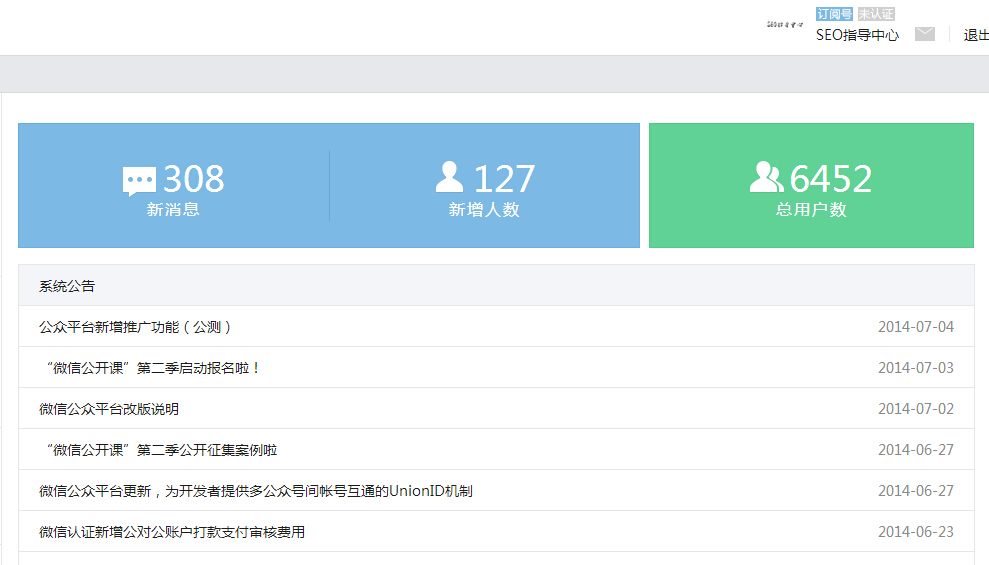The width and height of the screenshot is (989, 565).
Task: Open the SEO指导中心 account name
Action: (x=857, y=35)
